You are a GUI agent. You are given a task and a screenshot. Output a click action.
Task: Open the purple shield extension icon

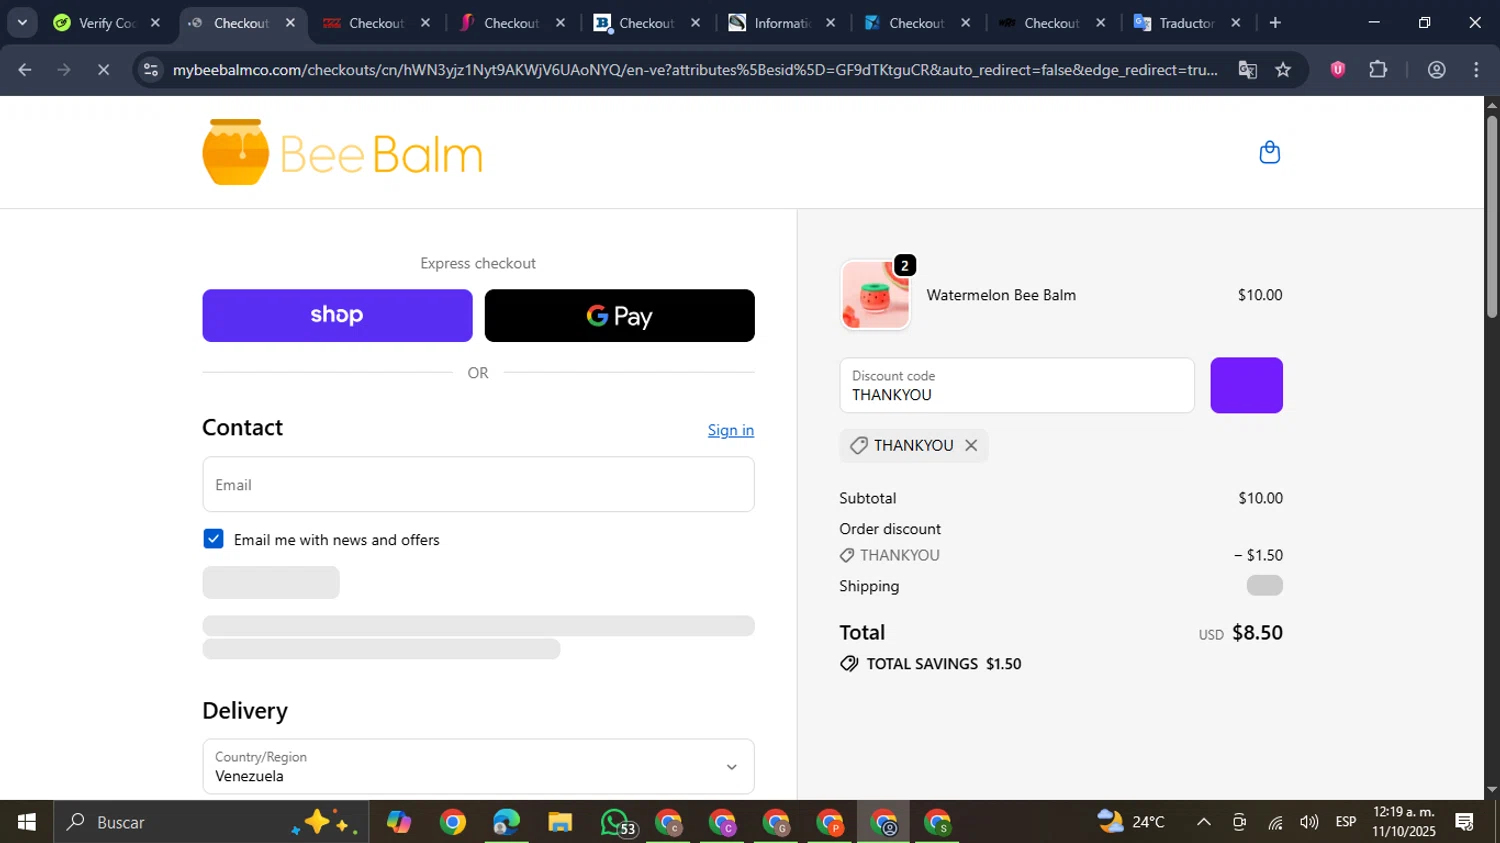point(1337,69)
